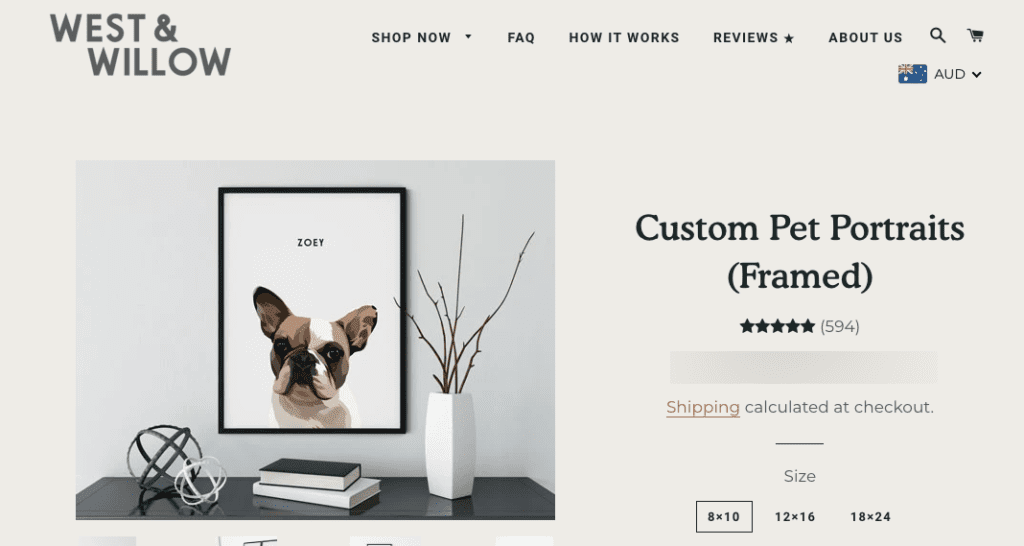The image size is (1024, 546).
Task: Open the About Us page
Action: (865, 38)
